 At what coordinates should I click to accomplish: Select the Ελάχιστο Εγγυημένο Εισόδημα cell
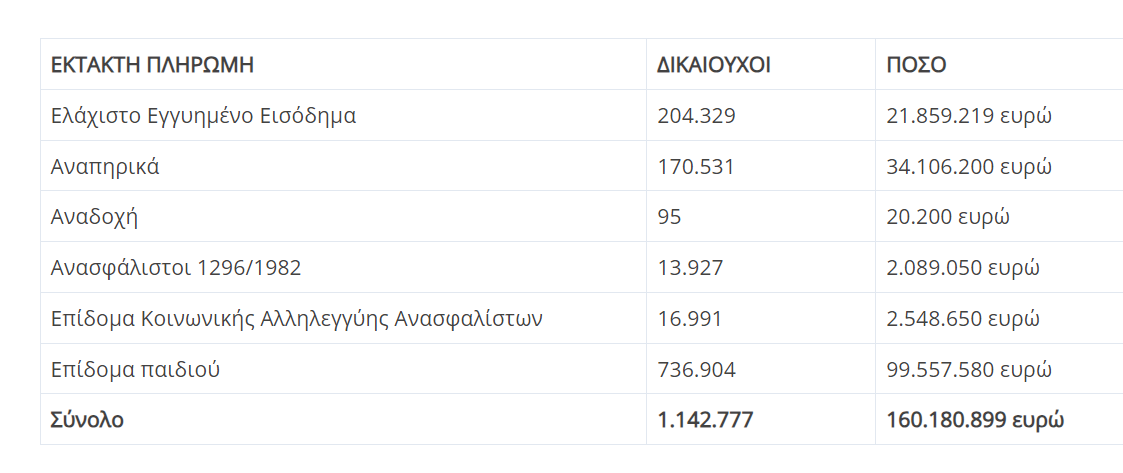(x=203, y=116)
